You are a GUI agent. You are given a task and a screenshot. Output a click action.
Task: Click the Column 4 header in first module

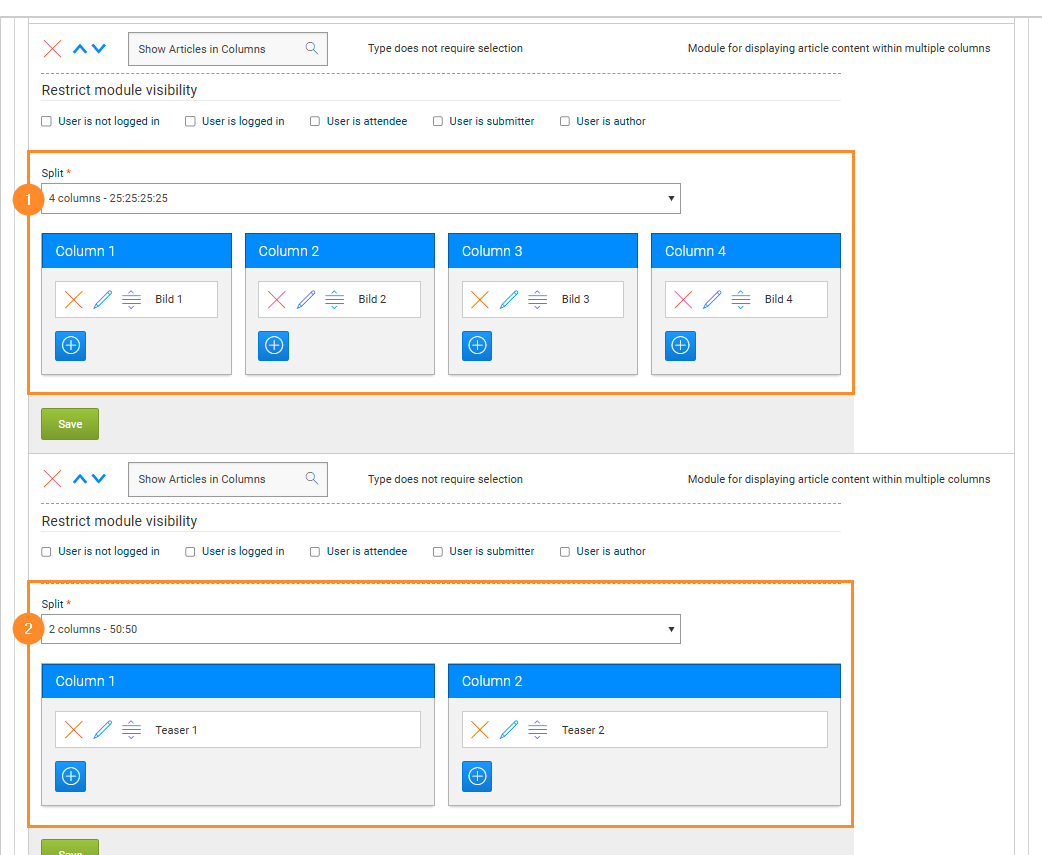pyautogui.click(x=746, y=250)
